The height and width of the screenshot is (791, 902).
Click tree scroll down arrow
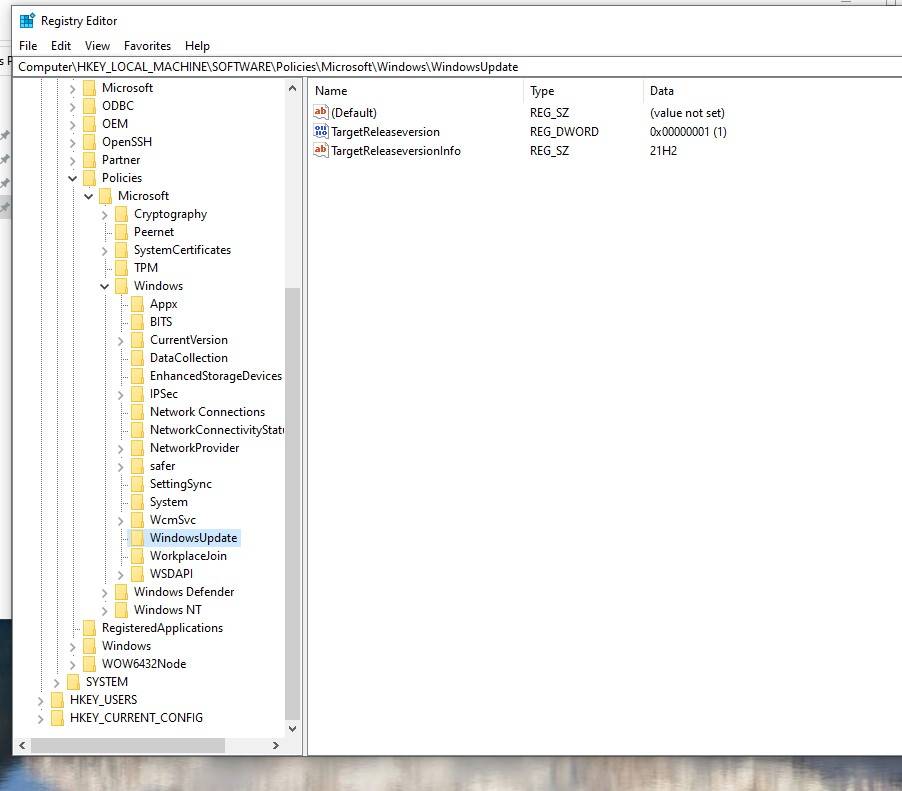(x=292, y=728)
